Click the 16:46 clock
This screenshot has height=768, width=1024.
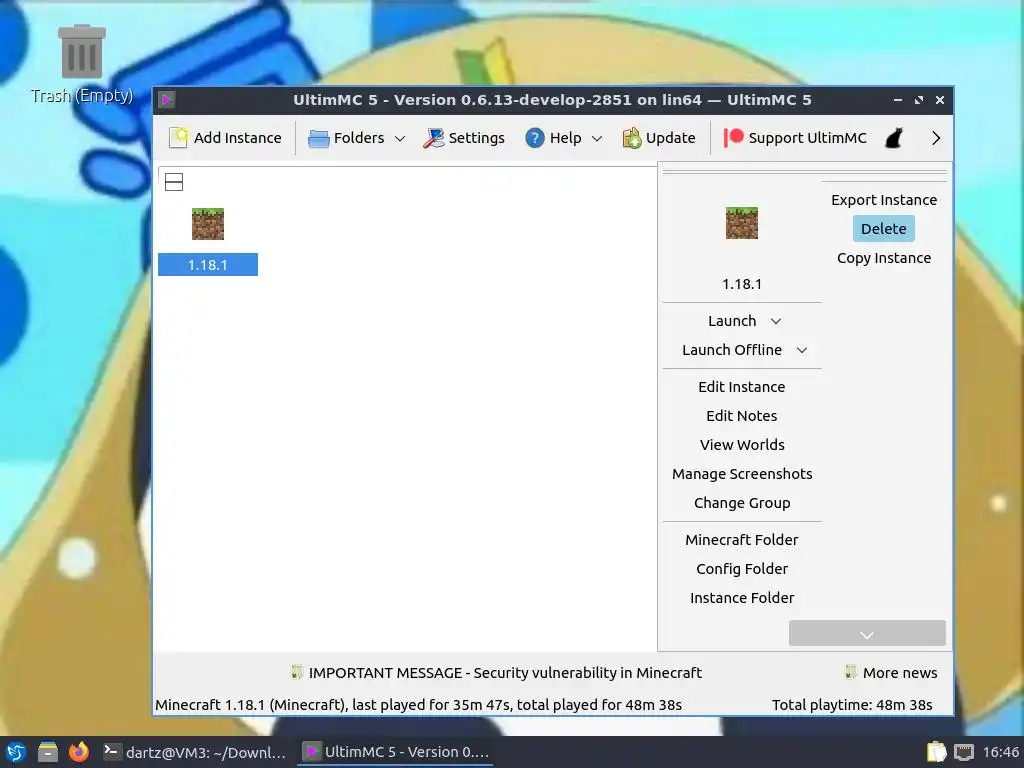[x=1000, y=752]
